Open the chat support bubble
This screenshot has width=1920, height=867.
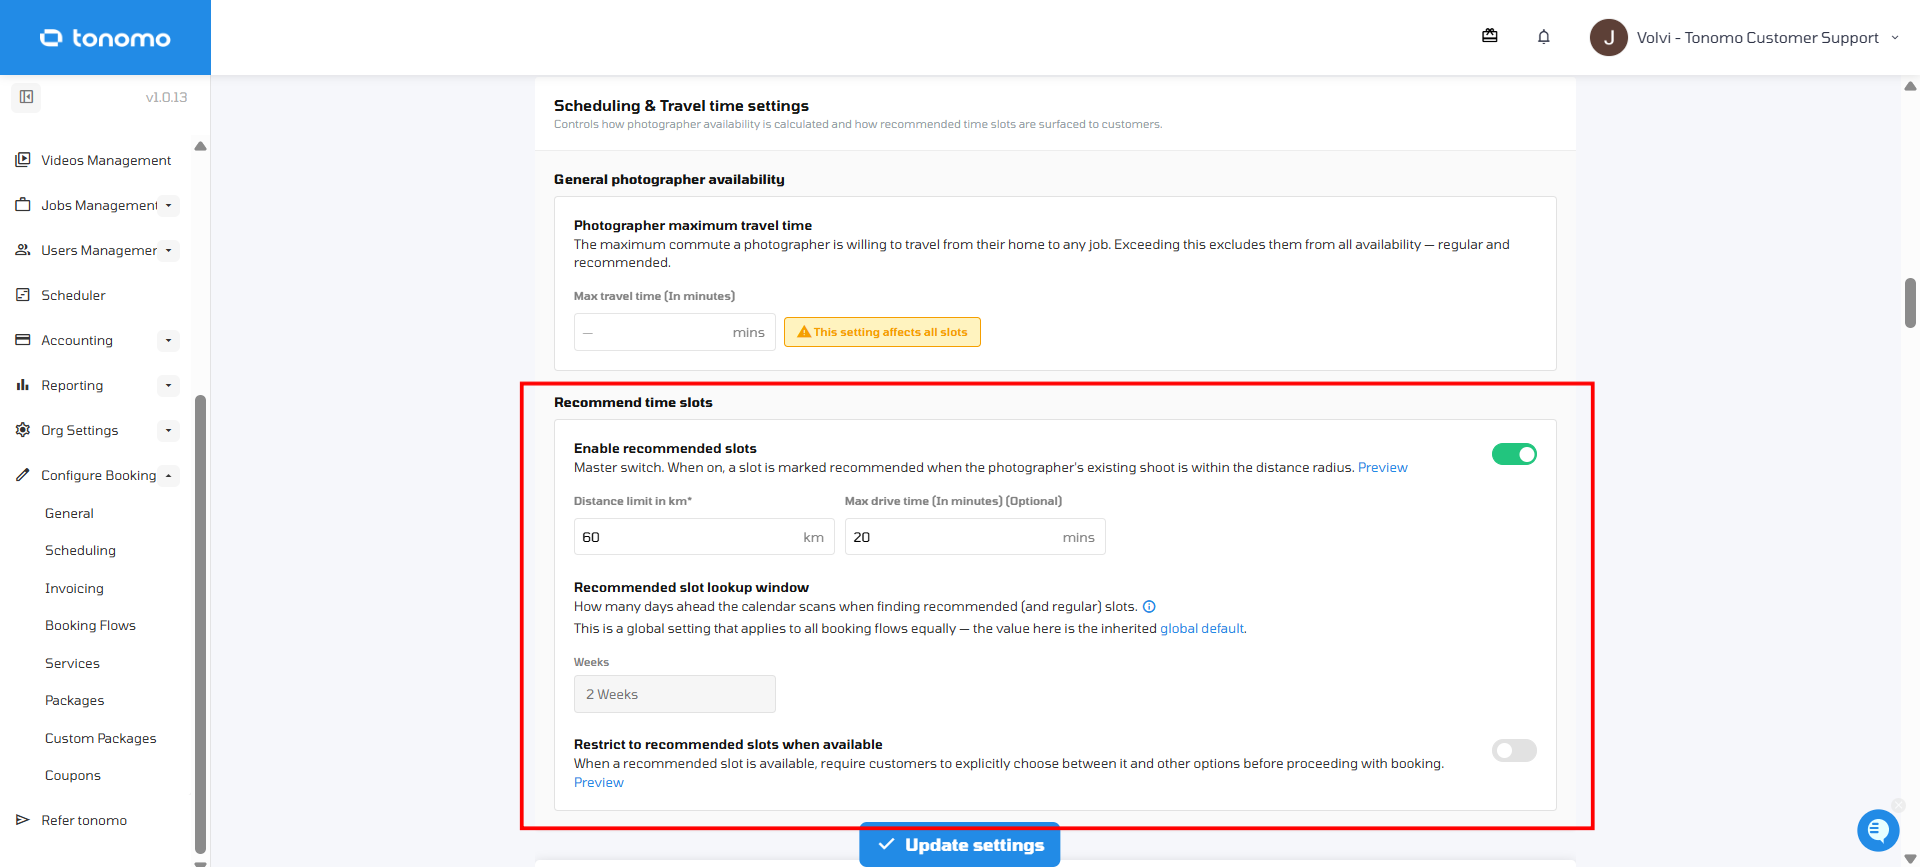tap(1878, 830)
